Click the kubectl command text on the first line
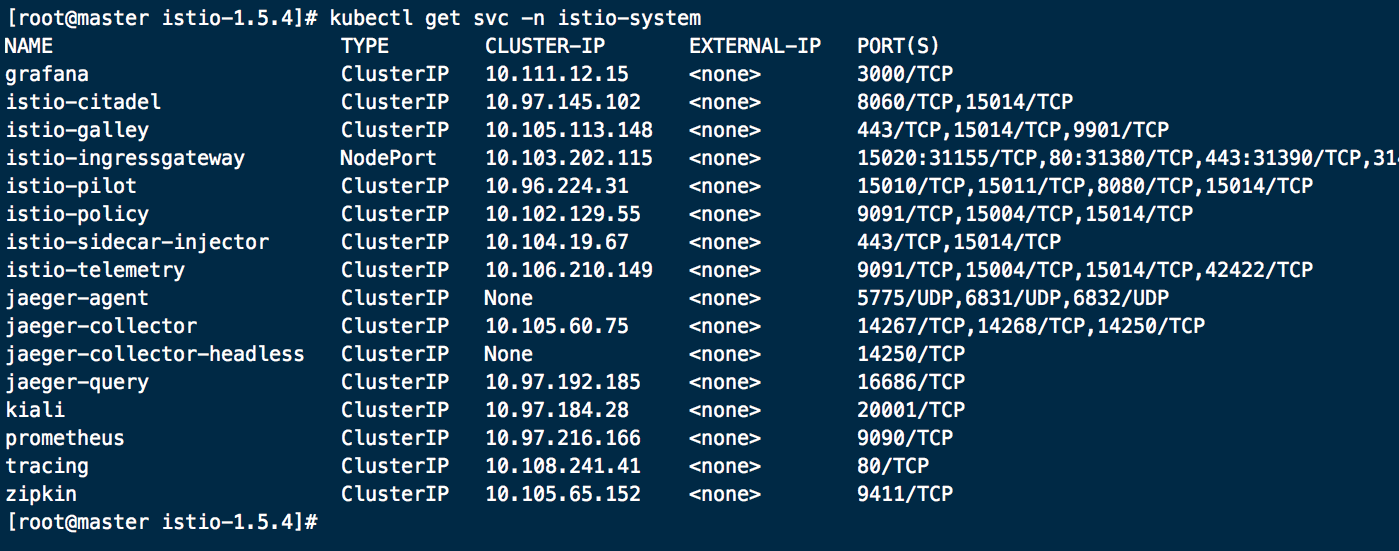 (x=515, y=18)
